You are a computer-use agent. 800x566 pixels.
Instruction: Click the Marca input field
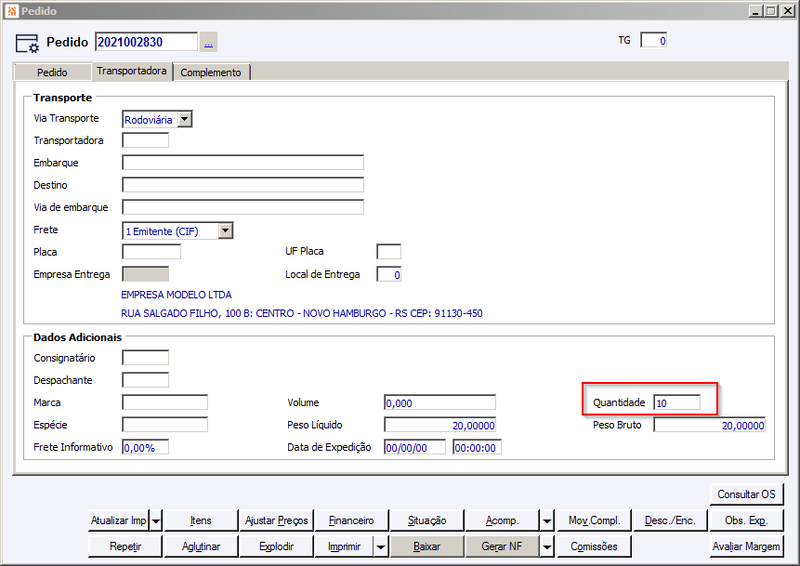coord(165,403)
